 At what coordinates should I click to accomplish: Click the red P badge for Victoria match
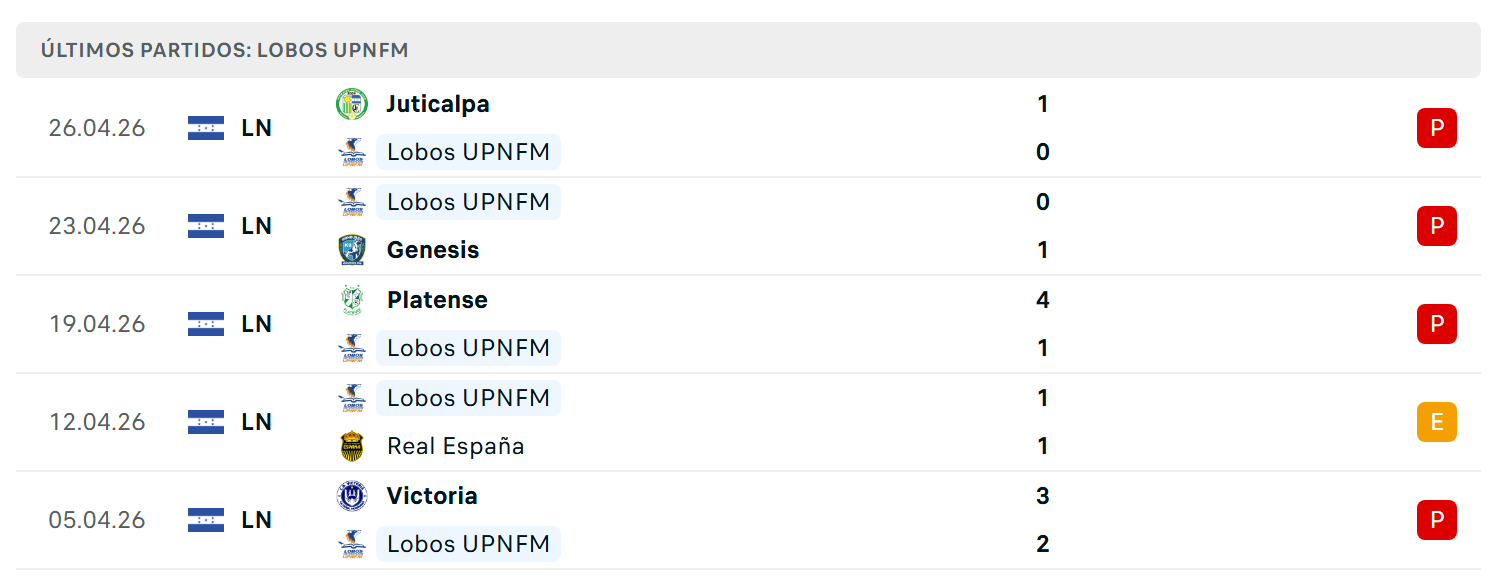pyautogui.click(x=1437, y=520)
